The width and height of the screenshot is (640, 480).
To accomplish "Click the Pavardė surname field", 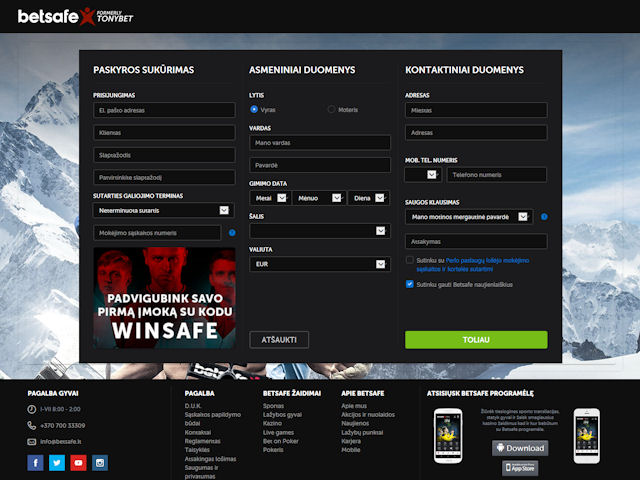I will (x=320, y=165).
